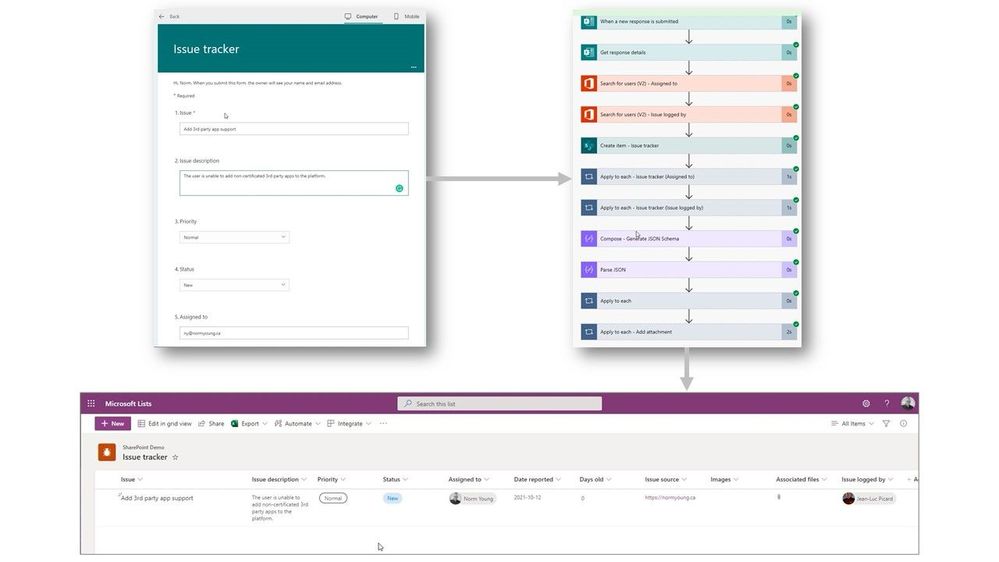999x562 pixels.
Task: Open the 'Issue description' column header menu
Action: pos(279,479)
